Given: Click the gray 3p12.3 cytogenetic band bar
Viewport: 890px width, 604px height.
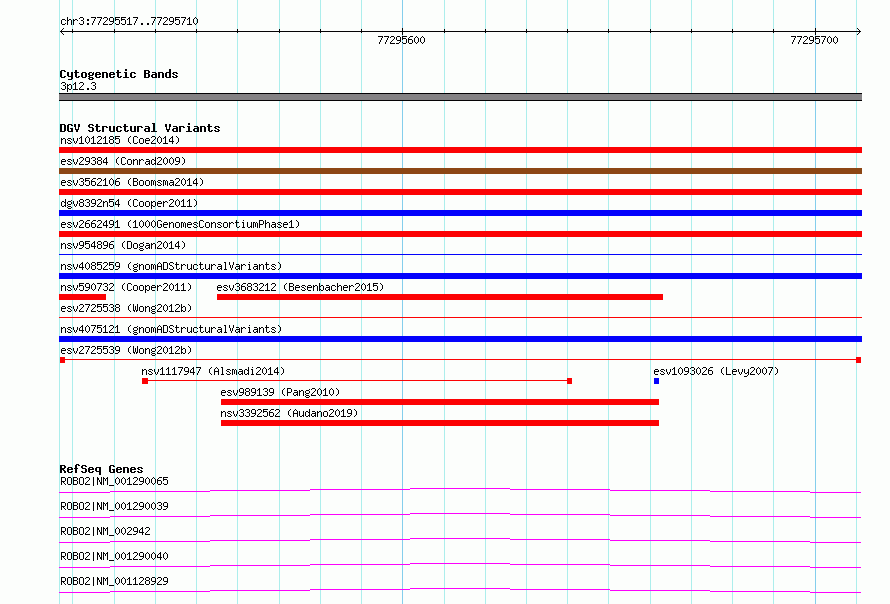Looking at the screenshot, I should 460,97.
